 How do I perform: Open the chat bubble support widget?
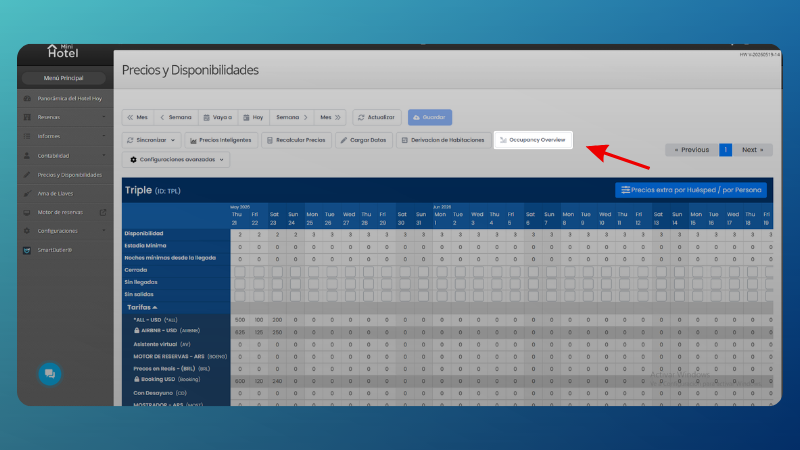(49, 374)
